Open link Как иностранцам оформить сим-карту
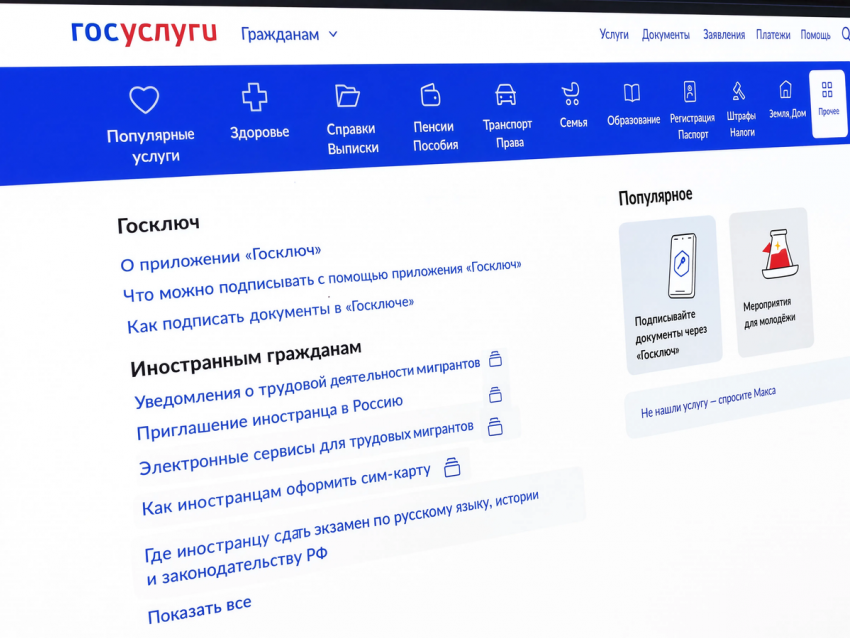The image size is (850, 638). [286, 489]
